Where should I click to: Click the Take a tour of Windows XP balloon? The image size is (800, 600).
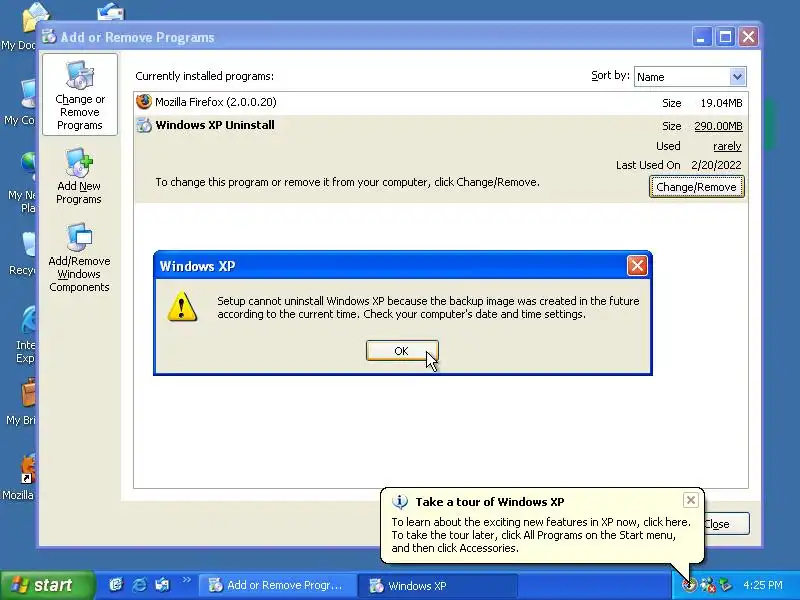tap(542, 526)
